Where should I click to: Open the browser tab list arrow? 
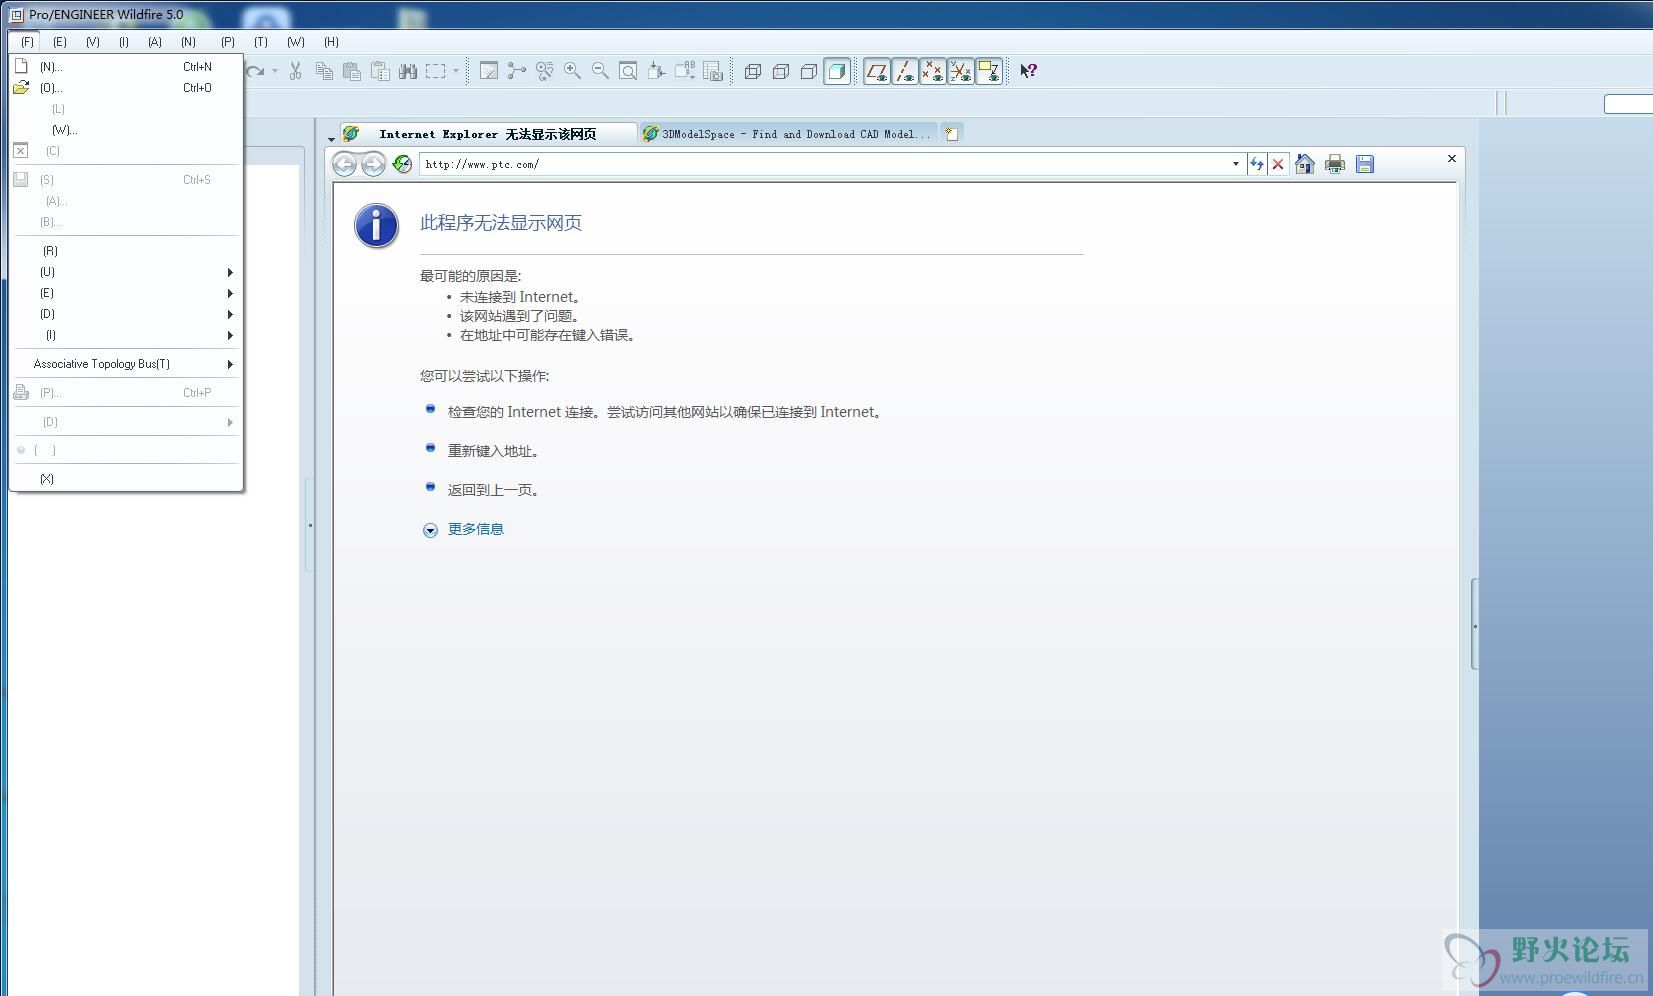[x=331, y=139]
